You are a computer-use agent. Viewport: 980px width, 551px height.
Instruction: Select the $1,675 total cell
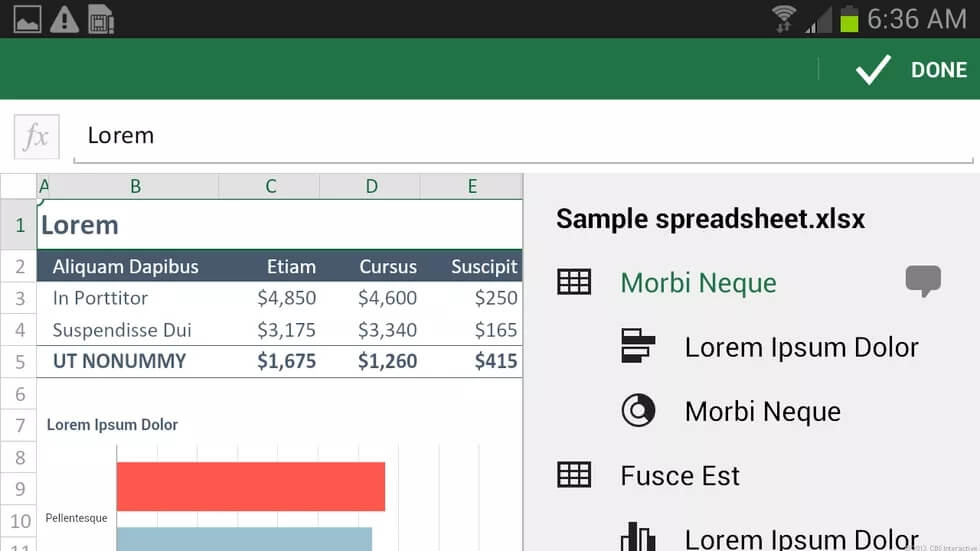269,362
